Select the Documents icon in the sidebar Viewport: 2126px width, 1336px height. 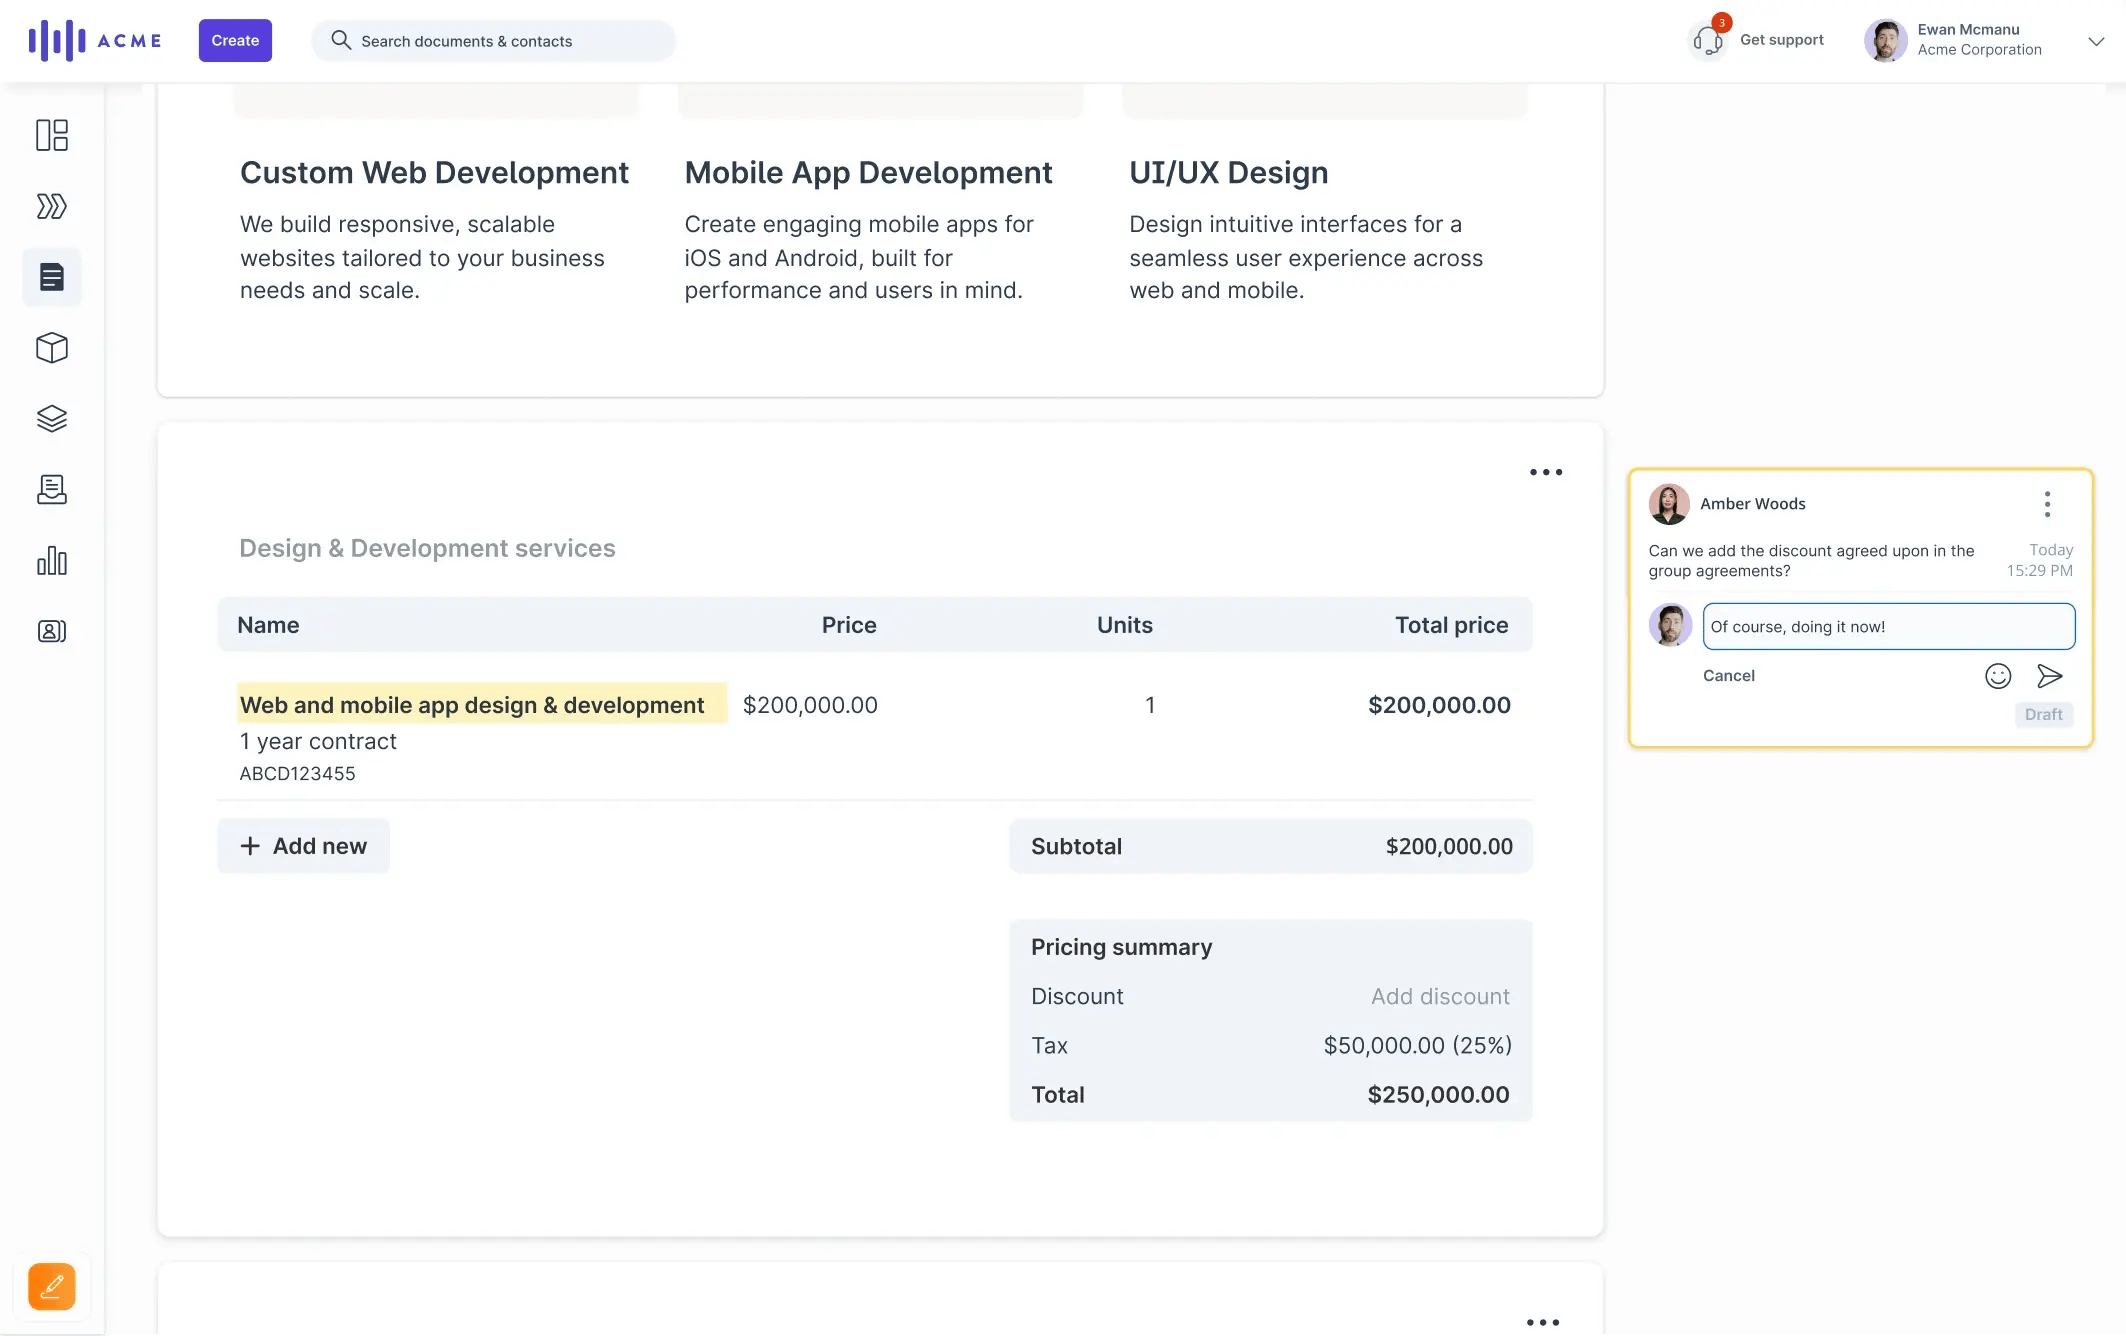(x=51, y=277)
